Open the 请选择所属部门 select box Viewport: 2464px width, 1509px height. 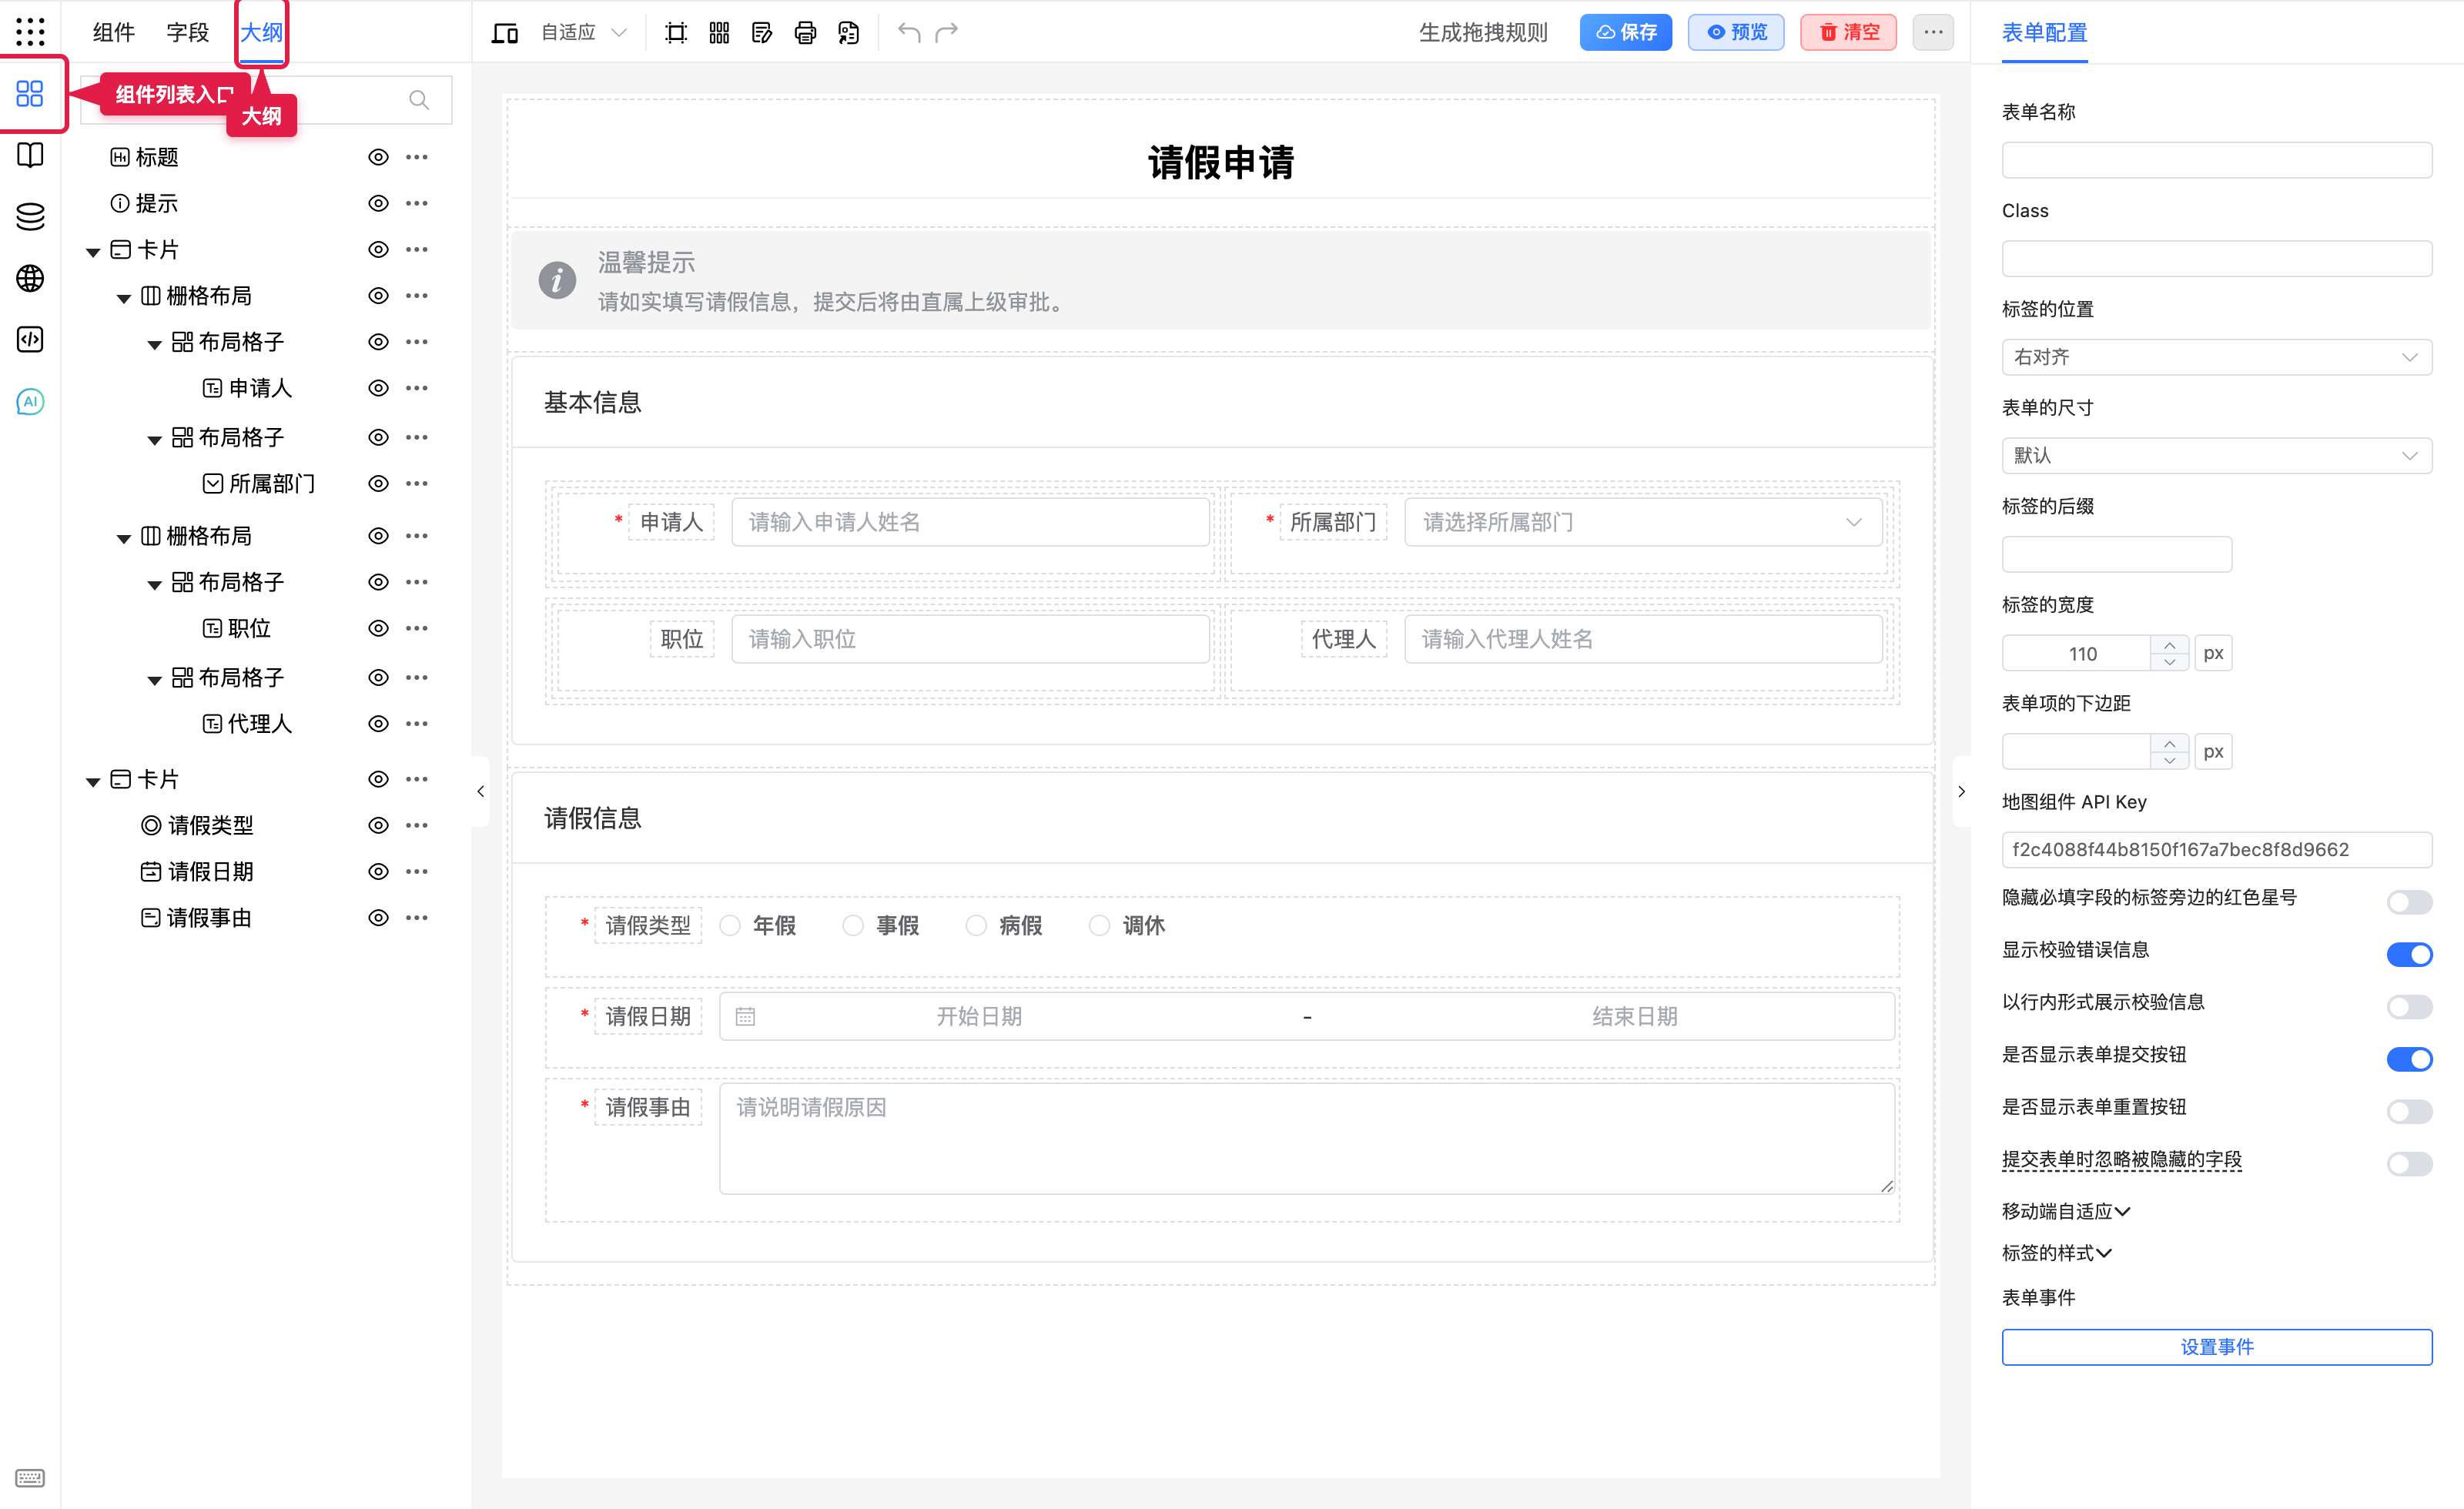point(1643,522)
